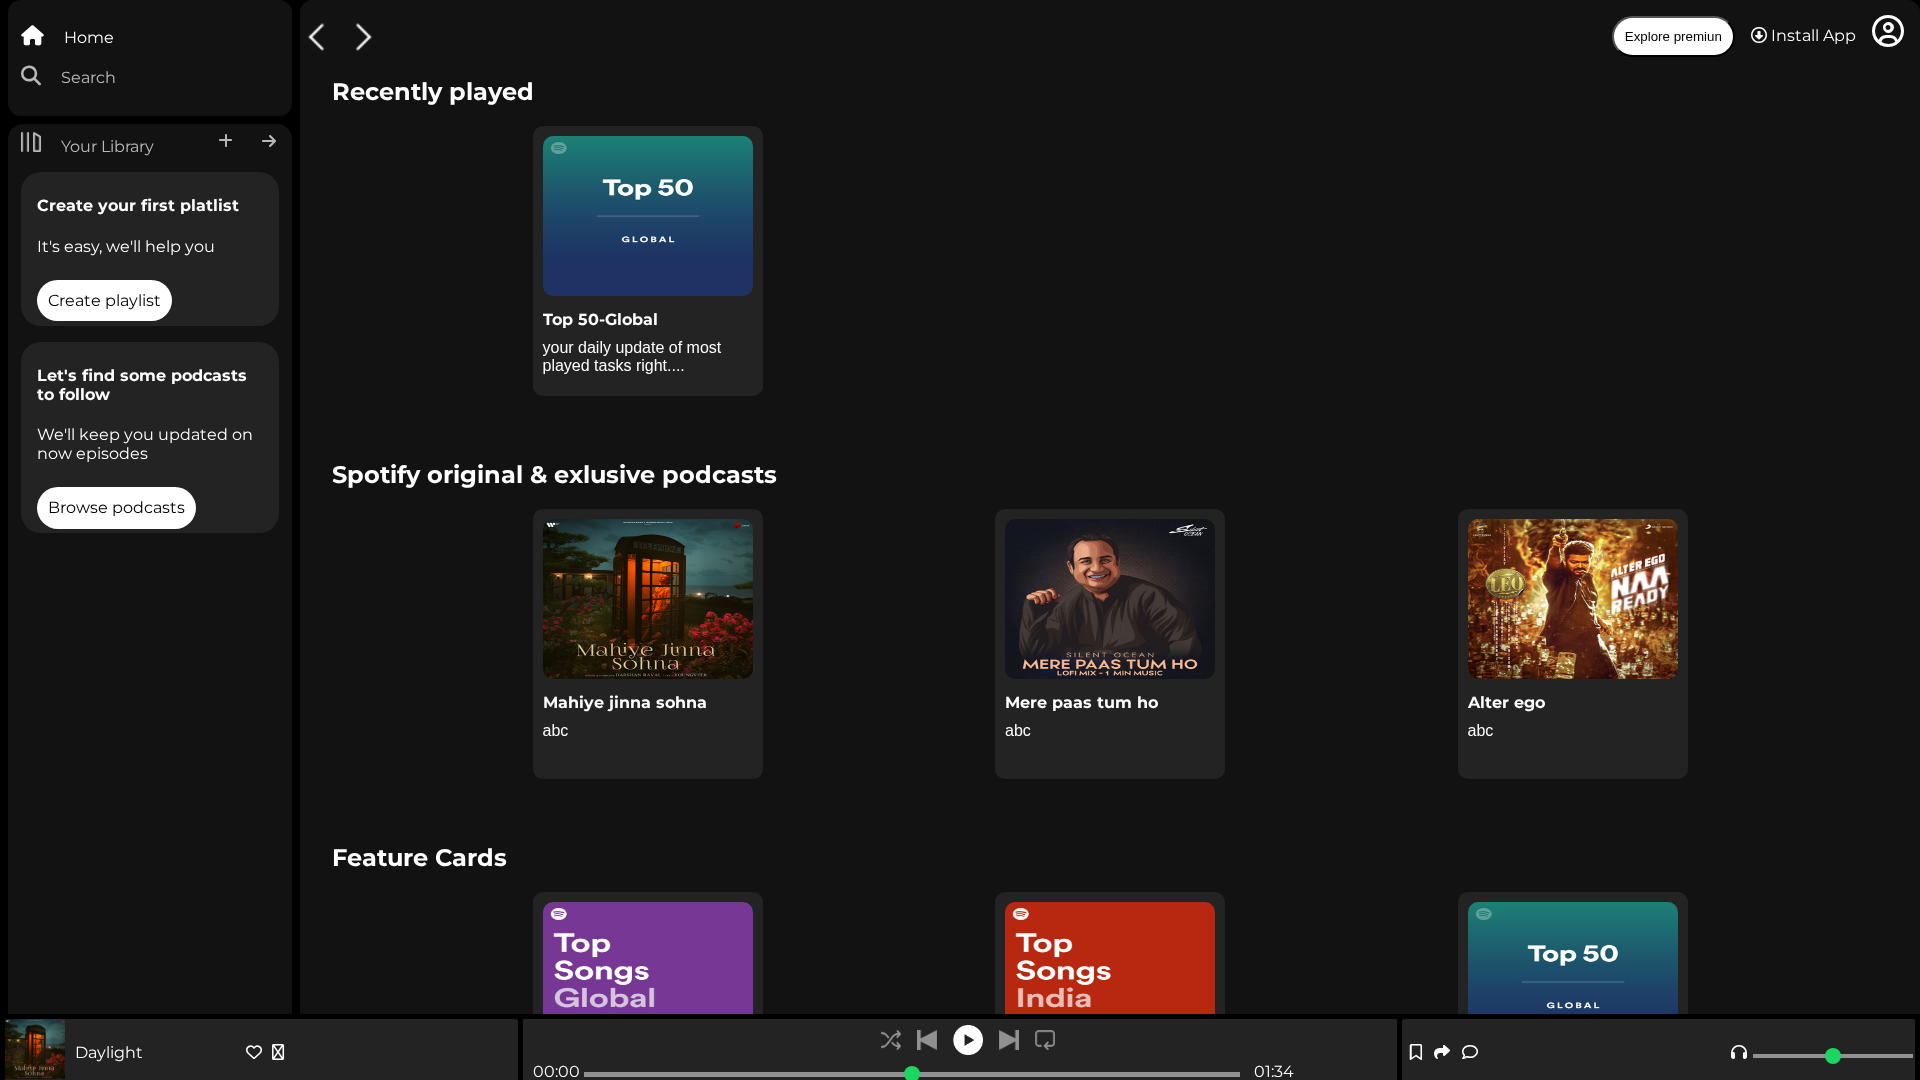Open the Top Songs India feature card
The image size is (1920, 1080).
pyautogui.click(x=1110, y=958)
